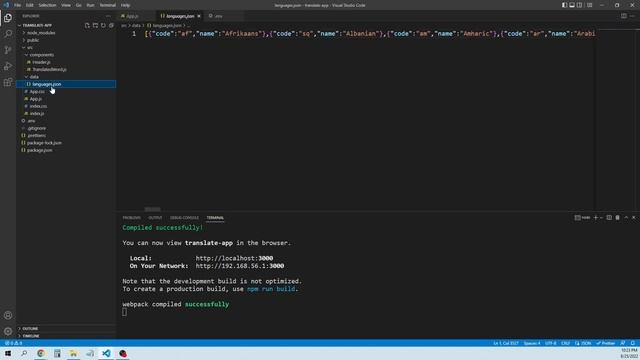
Task: Click the VS Code logo in title bar
Action: 6,5
